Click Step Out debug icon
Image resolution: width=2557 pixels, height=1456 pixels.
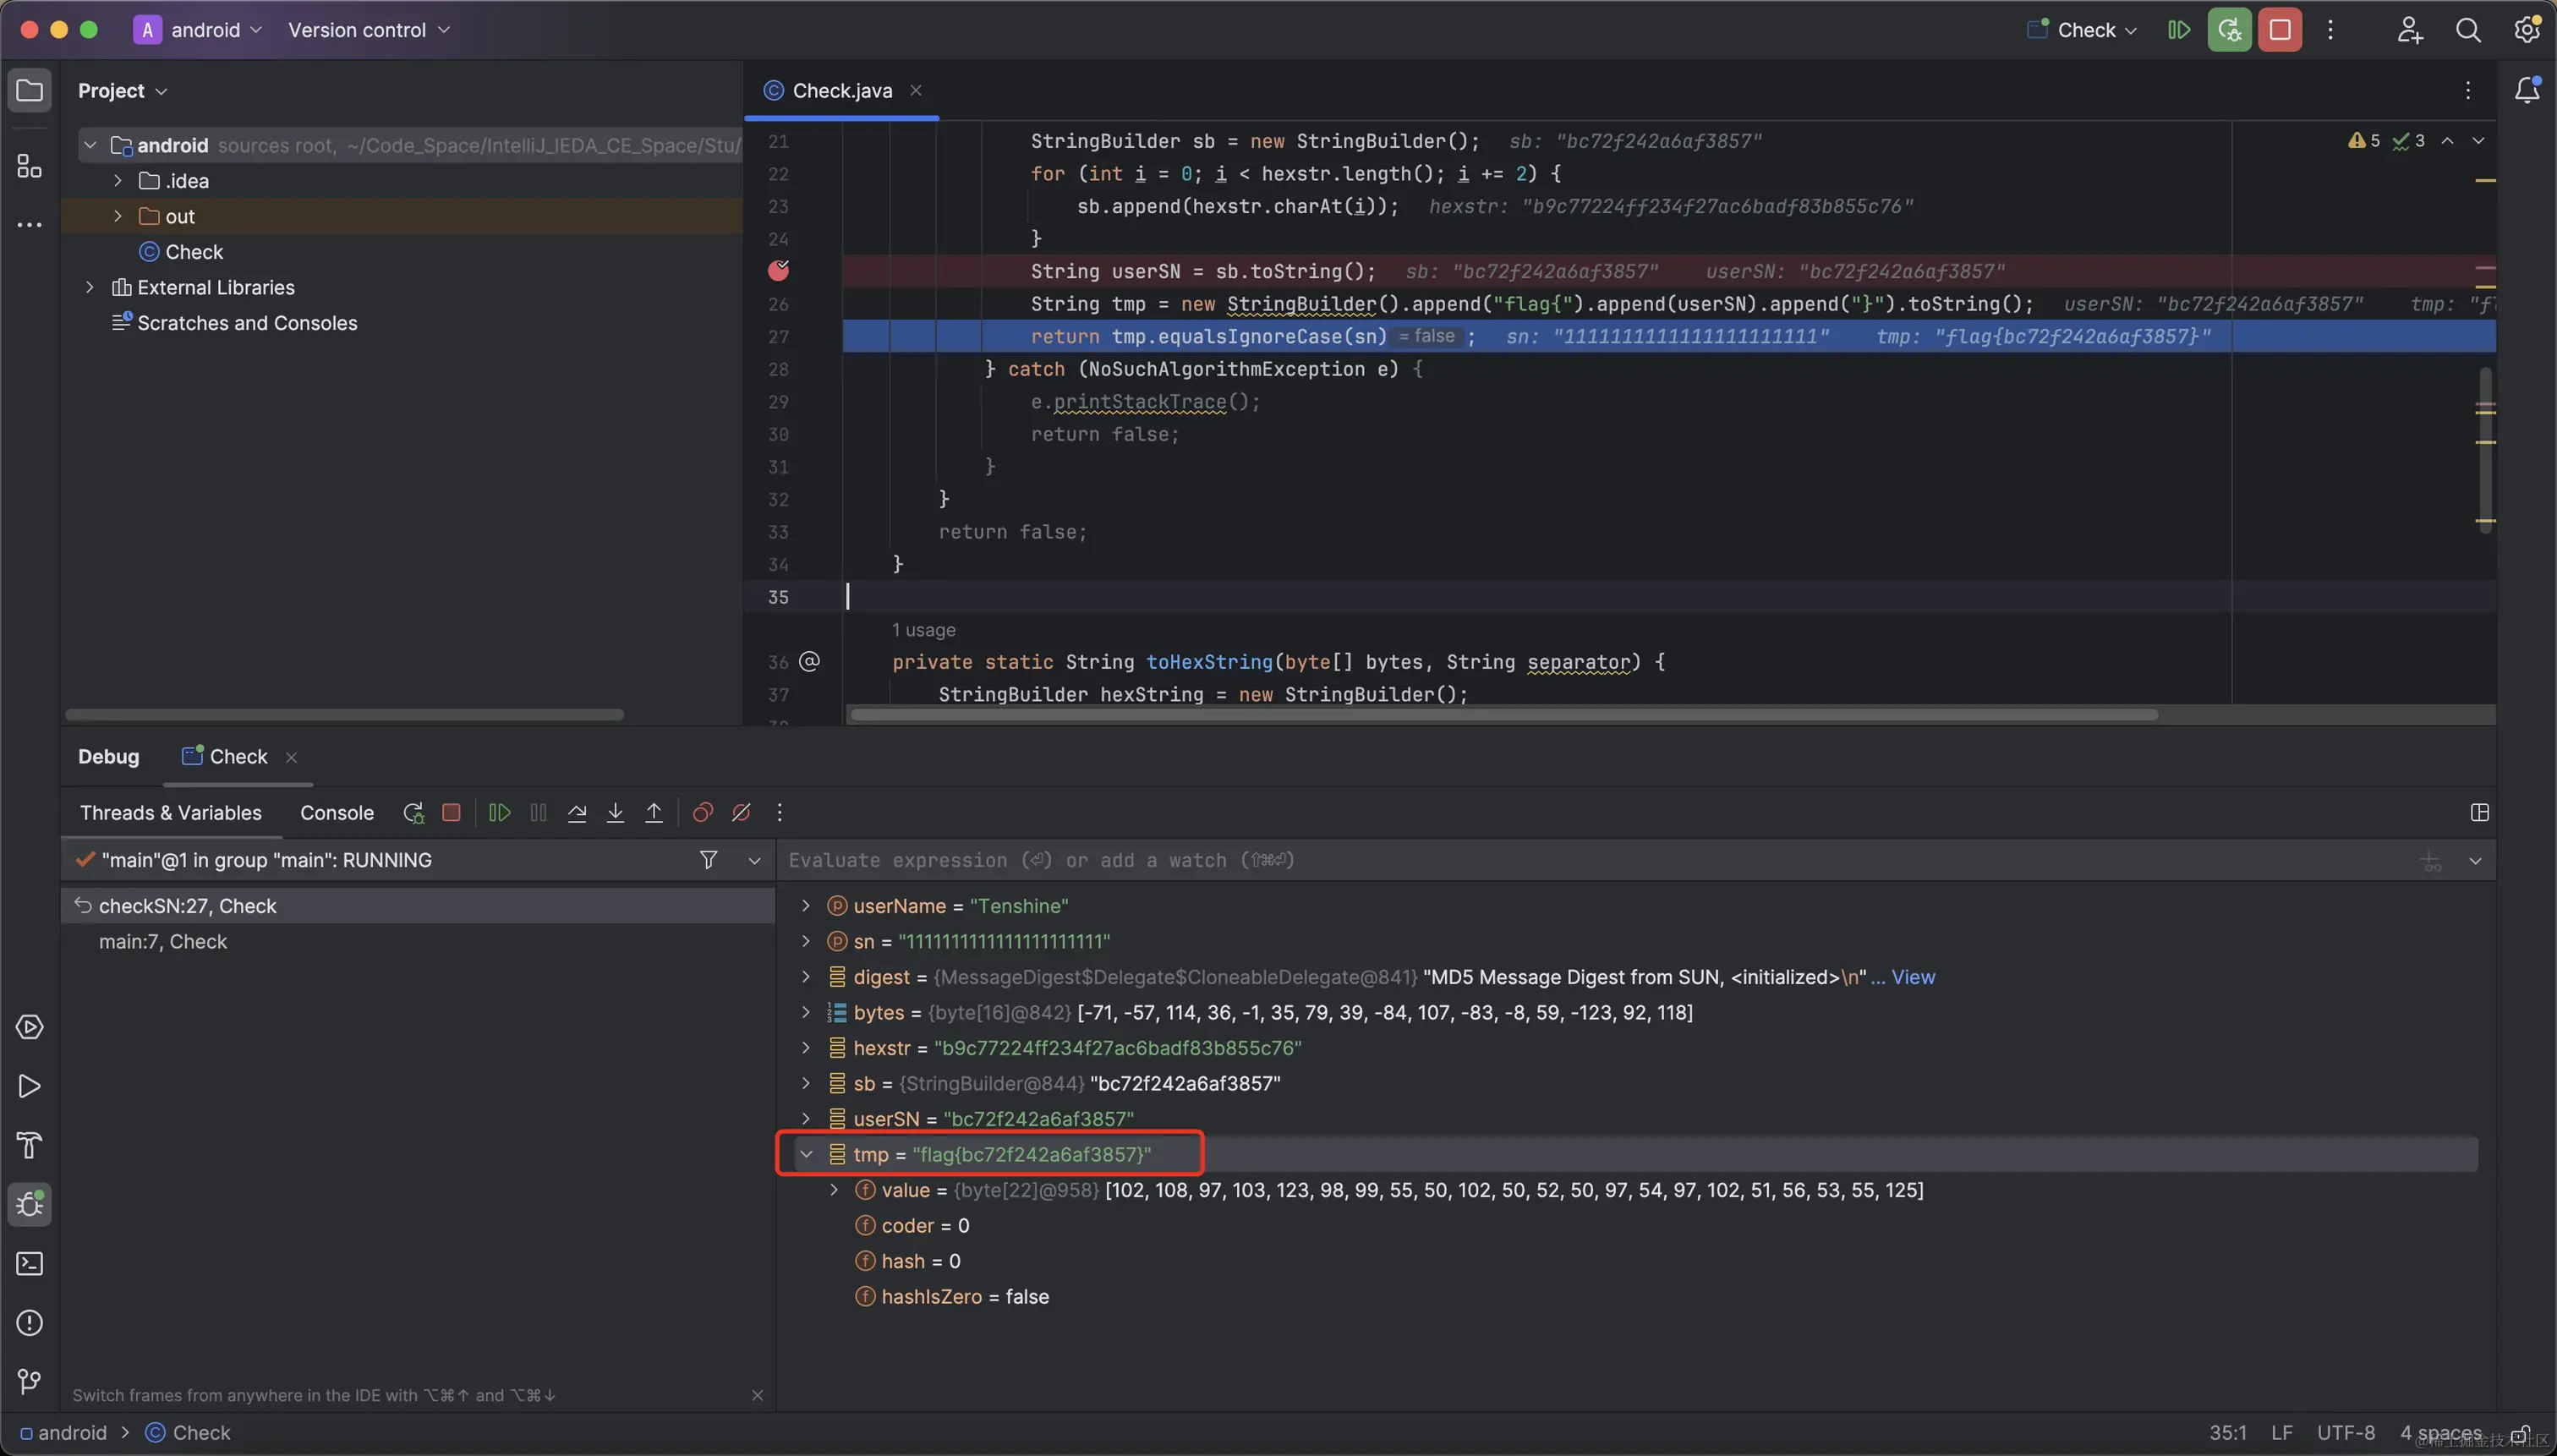[654, 813]
